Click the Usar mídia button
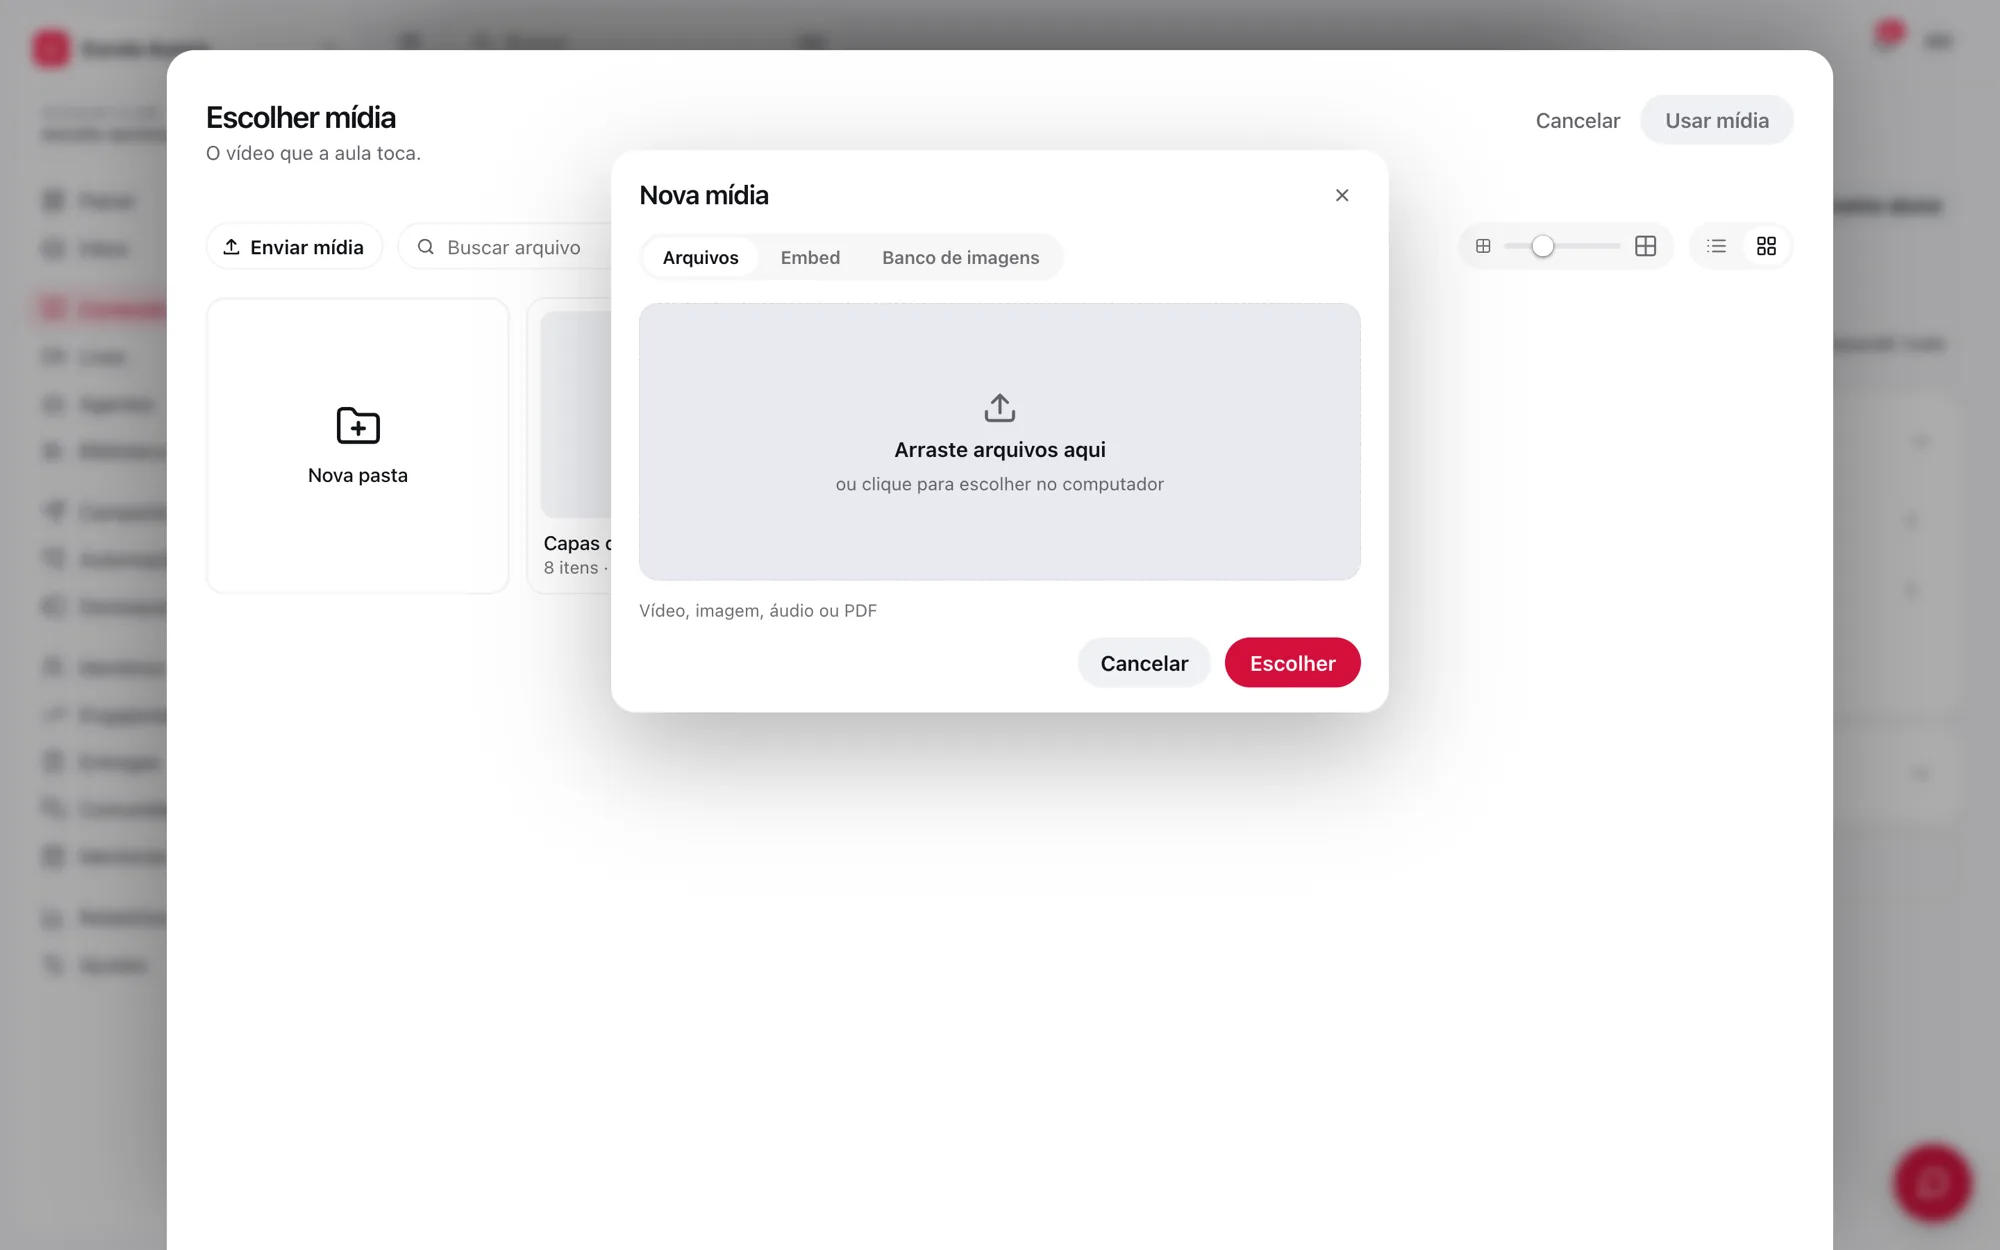This screenshot has width=2000, height=1250. pyautogui.click(x=1716, y=120)
